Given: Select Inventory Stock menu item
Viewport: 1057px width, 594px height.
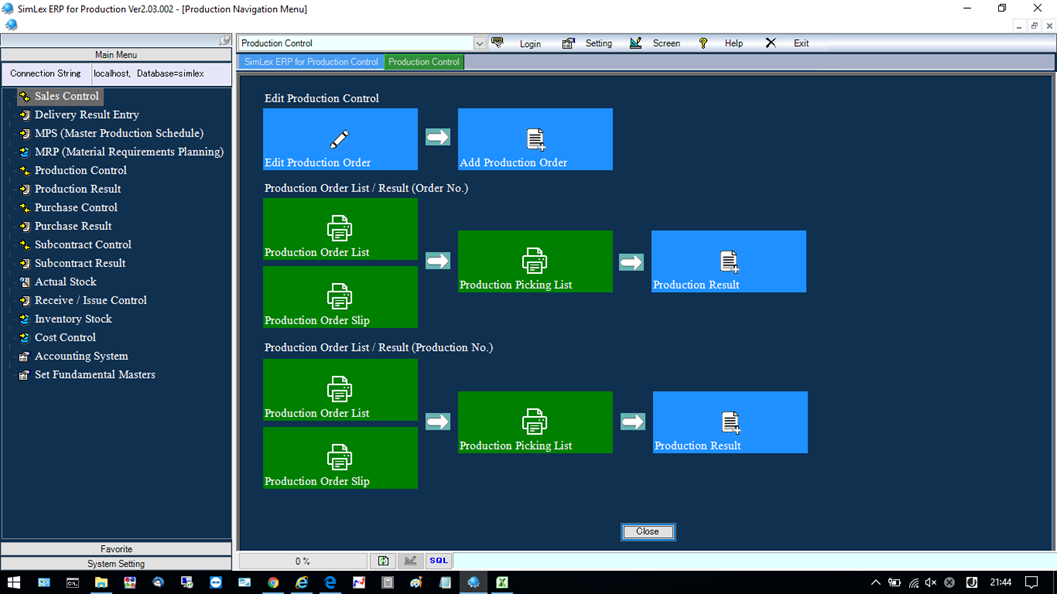Looking at the screenshot, I should click(x=73, y=319).
